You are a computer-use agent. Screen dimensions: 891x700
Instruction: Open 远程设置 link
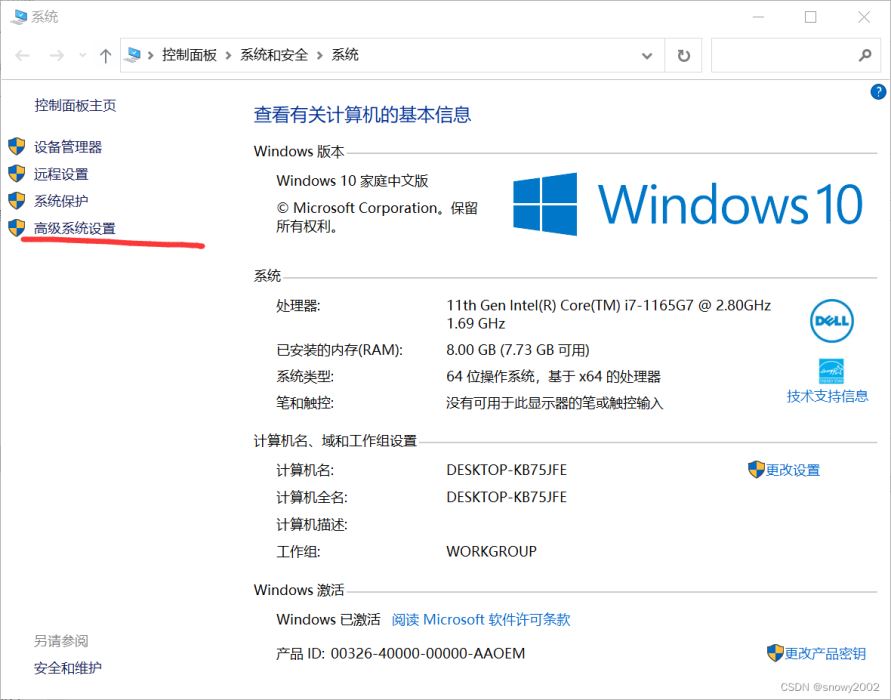pos(61,174)
